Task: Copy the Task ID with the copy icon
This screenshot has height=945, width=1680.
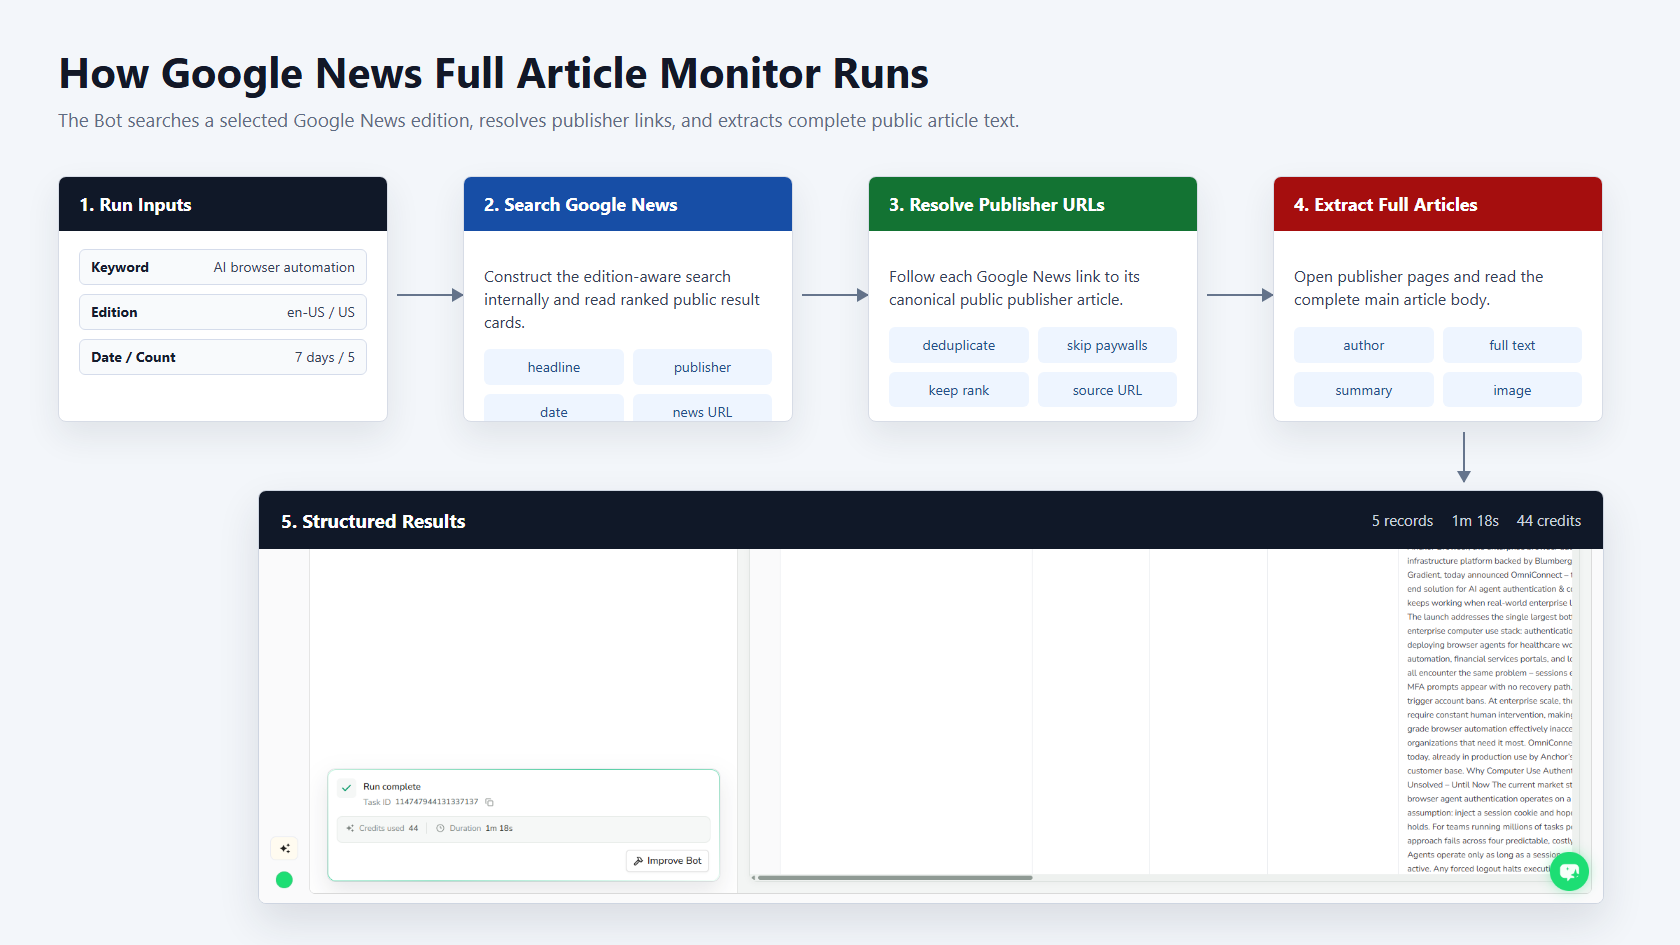Action: 489,802
